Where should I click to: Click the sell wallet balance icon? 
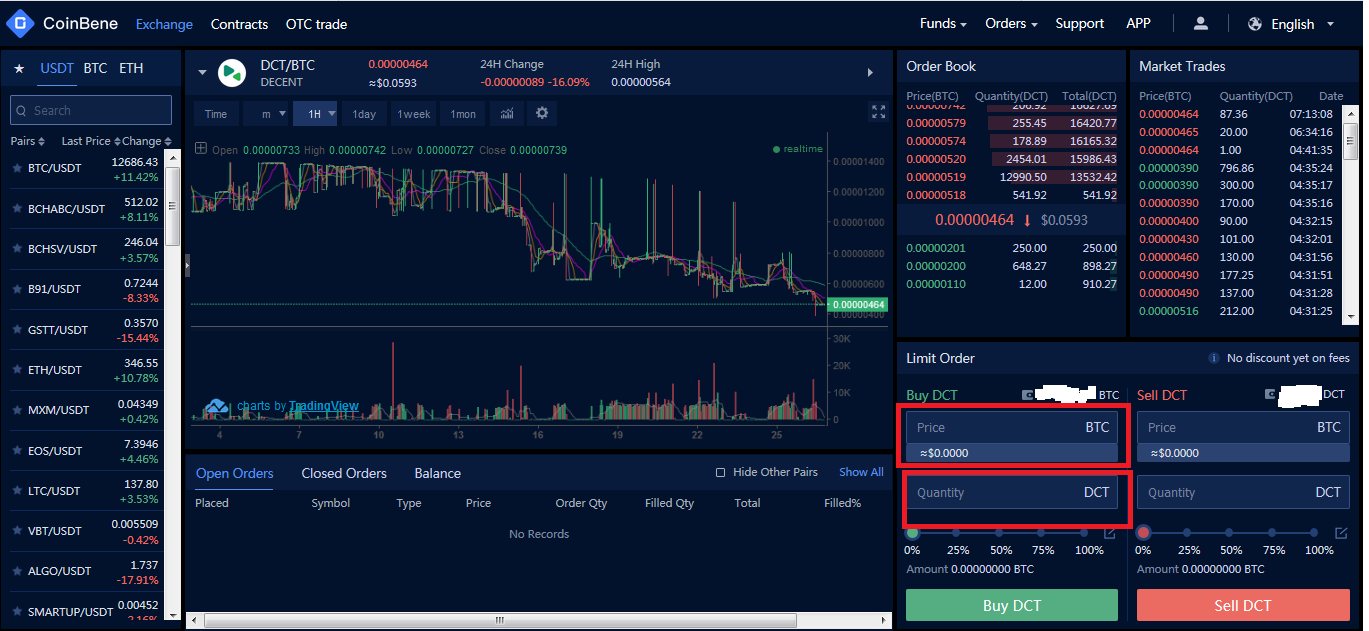point(1271,395)
